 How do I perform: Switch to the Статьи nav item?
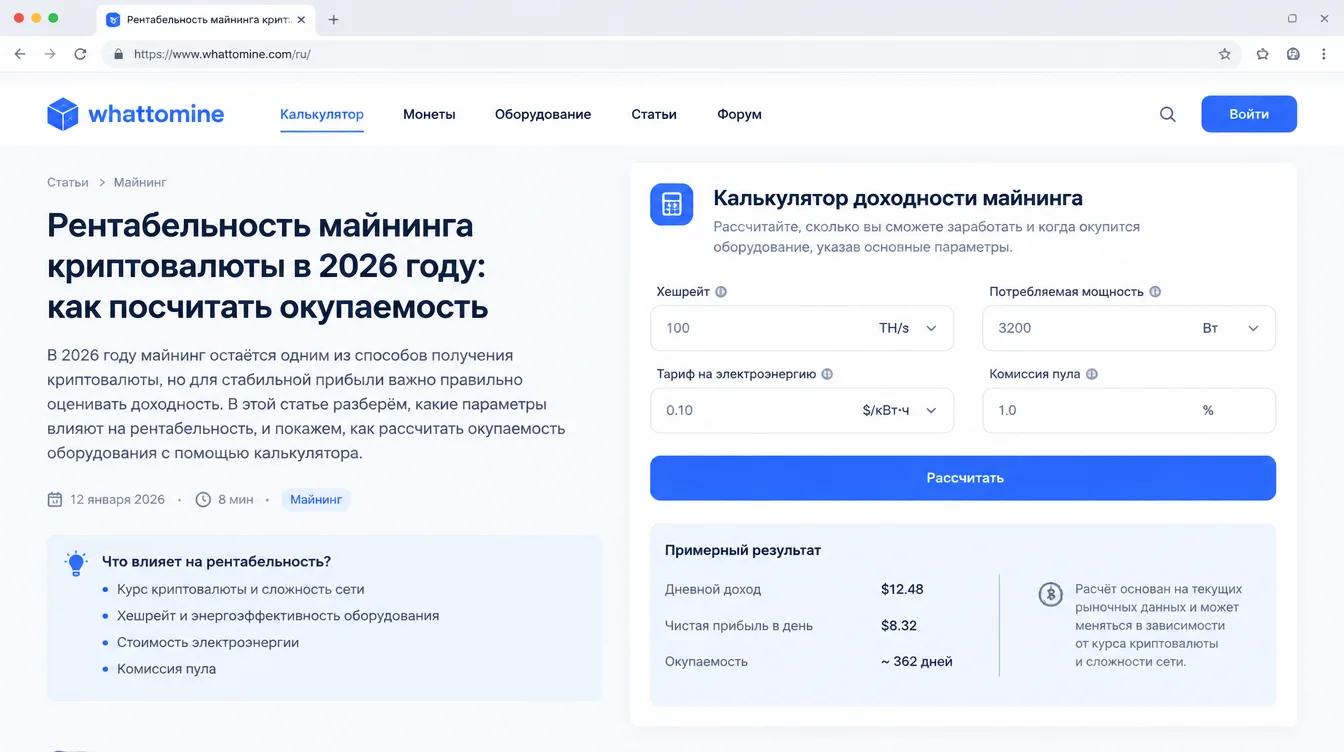pyautogui.click(x=654, y=114)
